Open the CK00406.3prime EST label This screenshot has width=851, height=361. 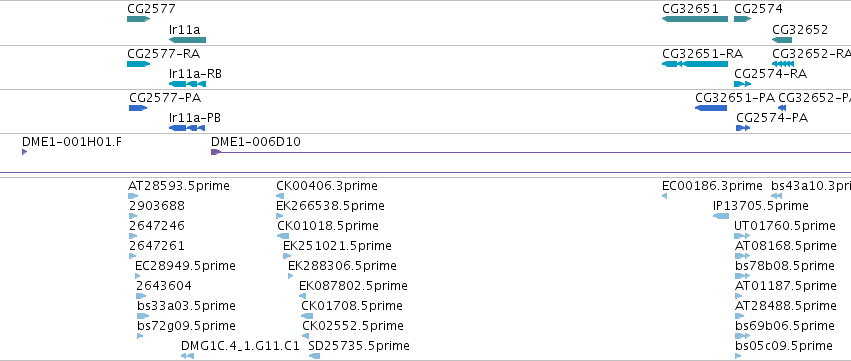327,186
